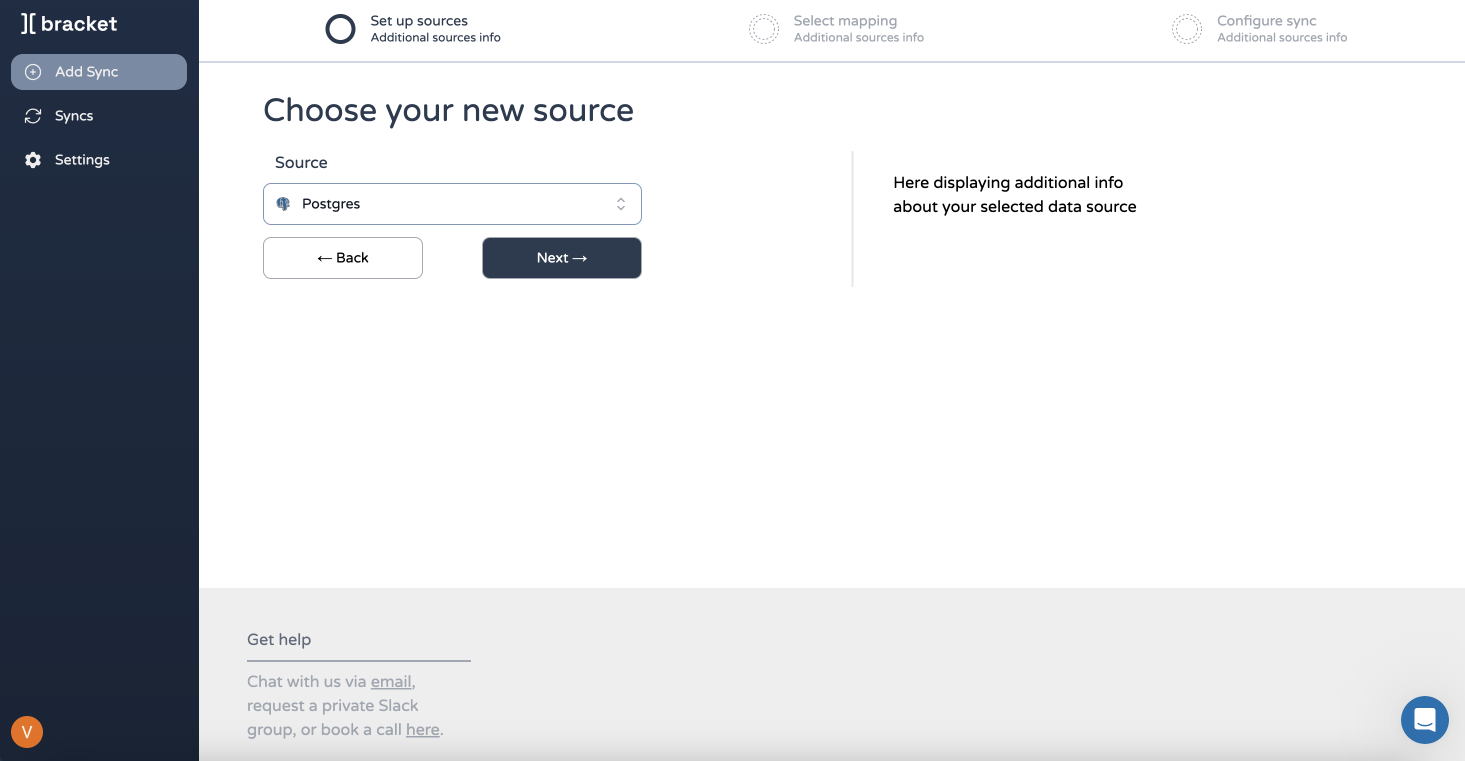Click the Back button
The image size is (1465, 761).
(x=343, y=258)
